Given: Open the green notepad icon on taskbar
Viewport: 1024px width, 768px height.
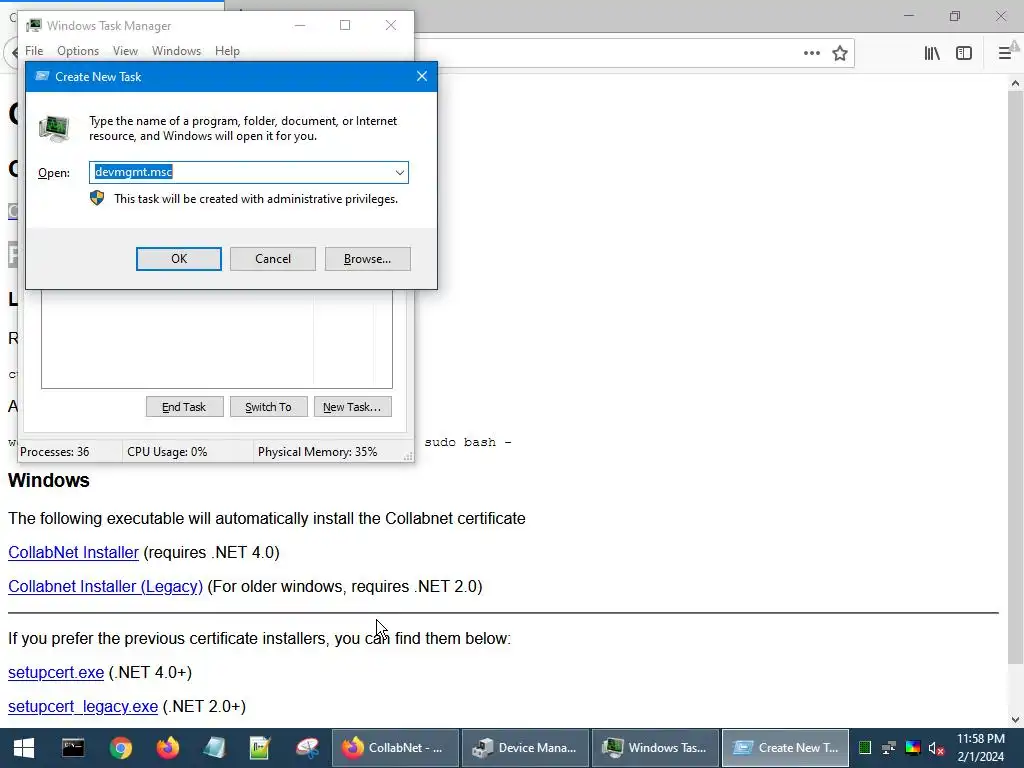Looking at the screenshot, I should [x=260, y=748].
